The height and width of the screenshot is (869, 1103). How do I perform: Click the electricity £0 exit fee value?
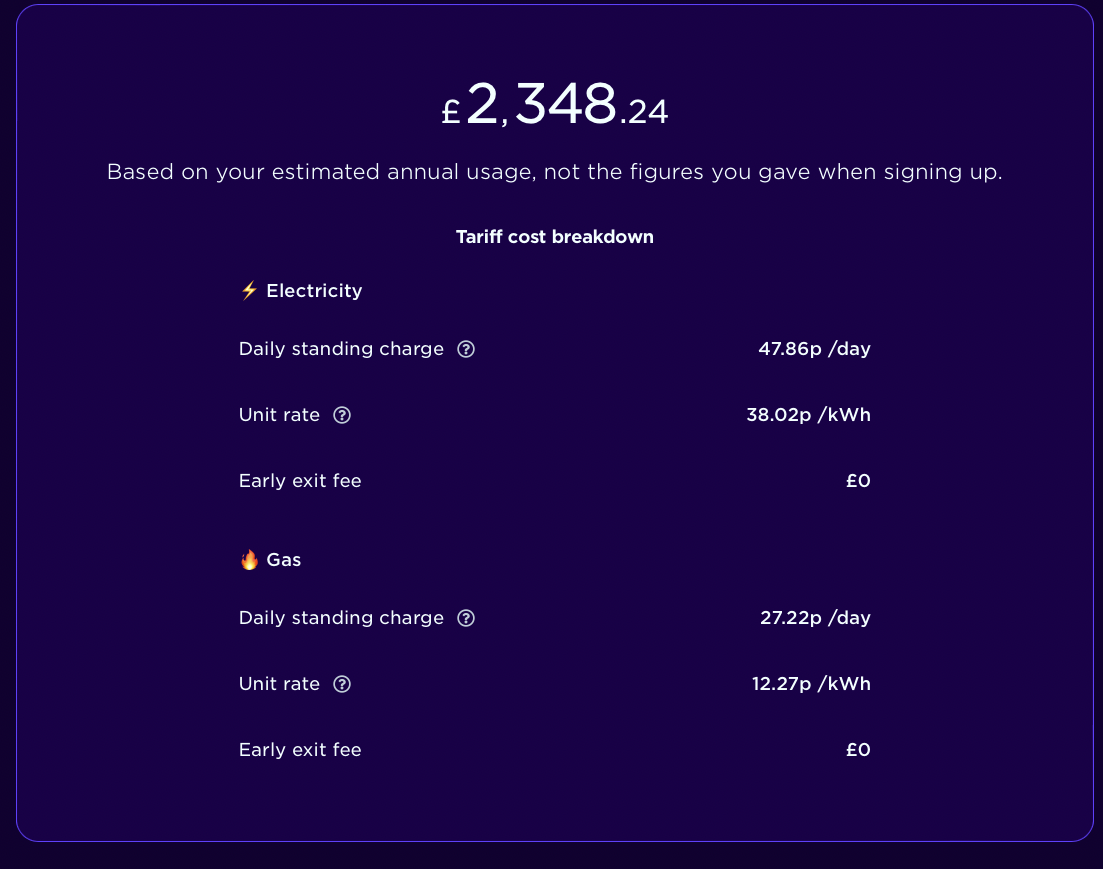coord(858,481)
